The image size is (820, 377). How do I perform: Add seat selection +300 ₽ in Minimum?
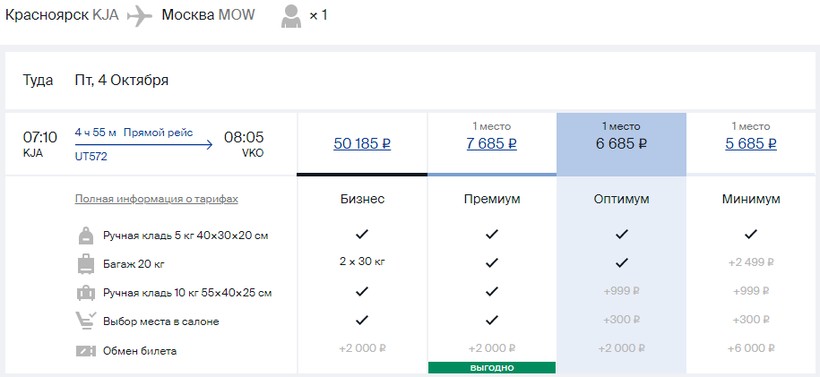751,319
